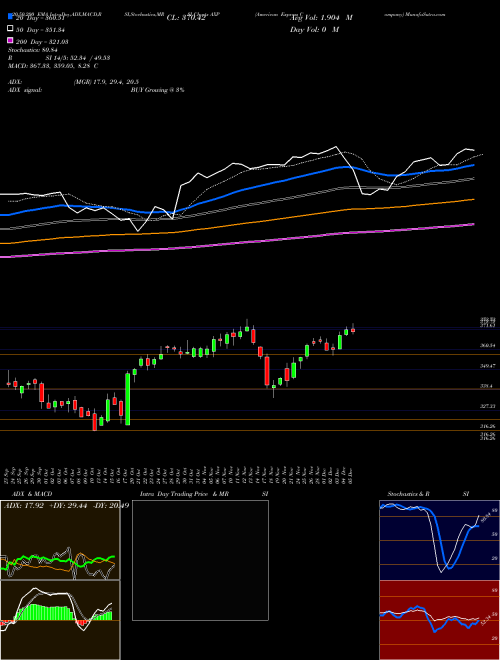Screen dimensions: 500x660
Task: Open the ADX indicator chart thumbnail
Action: pos(60,540)
